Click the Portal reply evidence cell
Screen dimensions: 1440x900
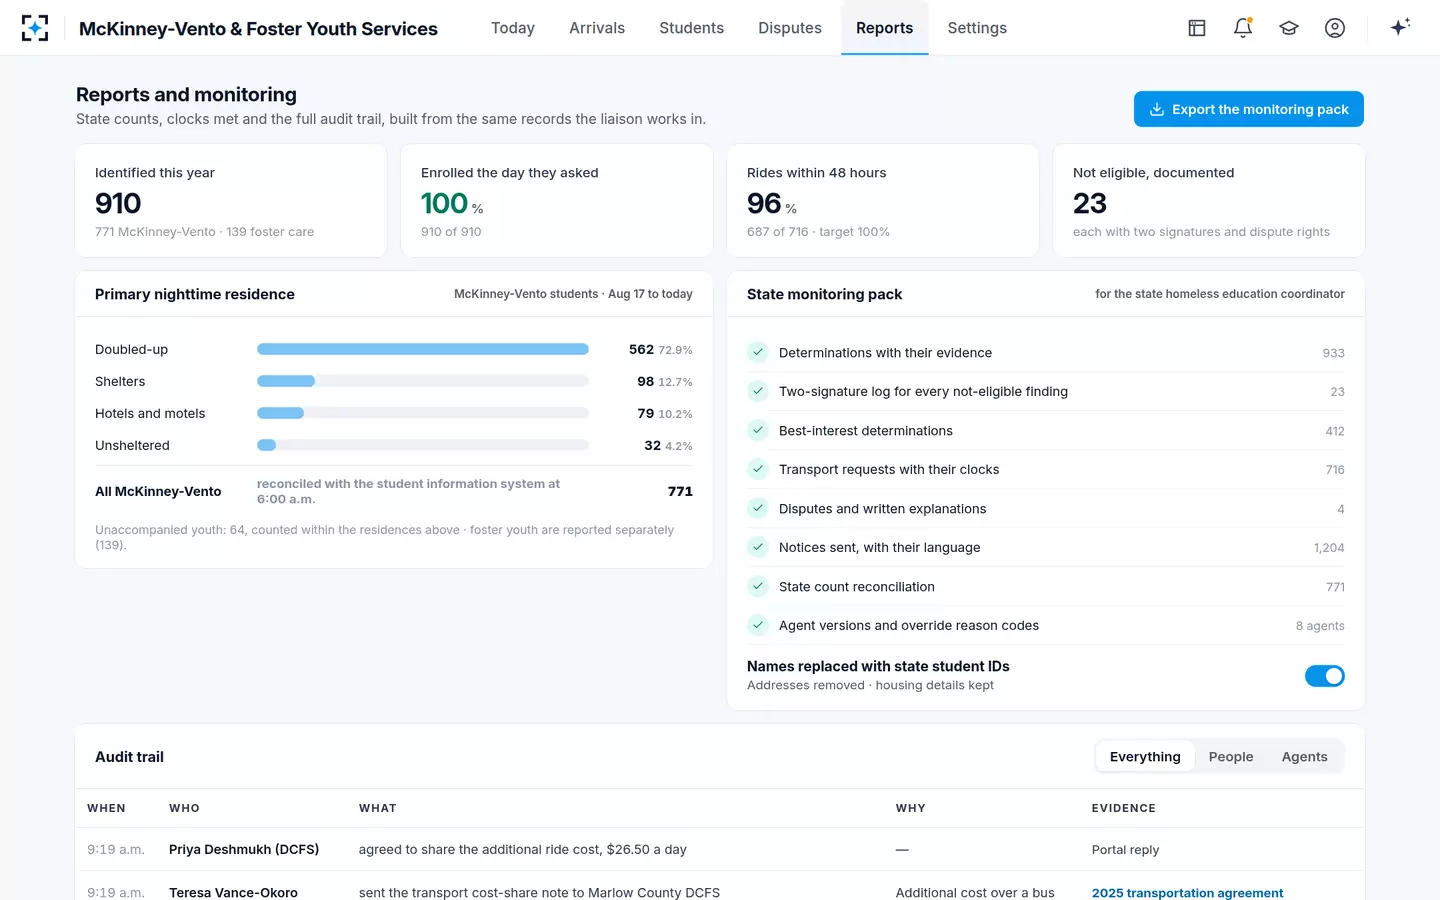(1125, 849)
